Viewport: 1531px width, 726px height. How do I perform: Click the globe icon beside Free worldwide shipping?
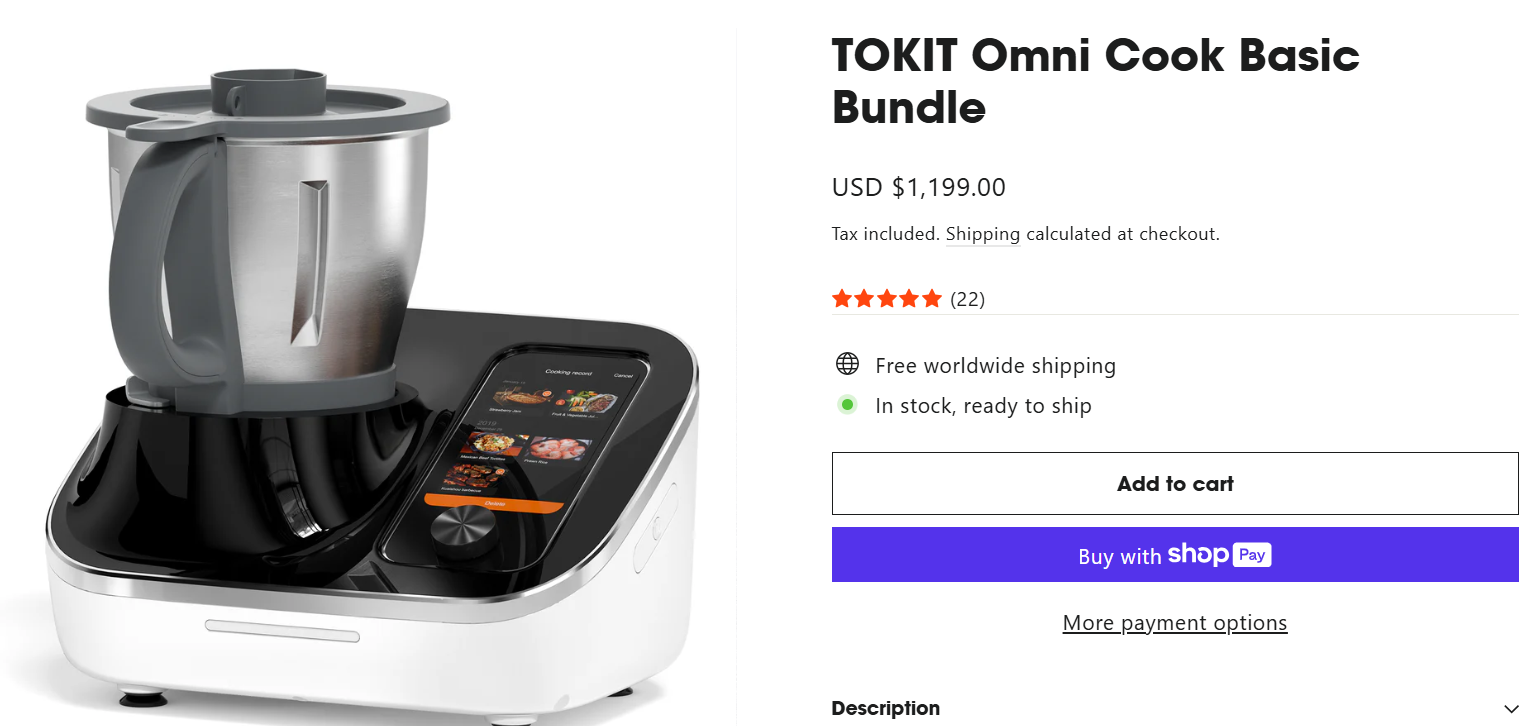[x=847, y=364]
